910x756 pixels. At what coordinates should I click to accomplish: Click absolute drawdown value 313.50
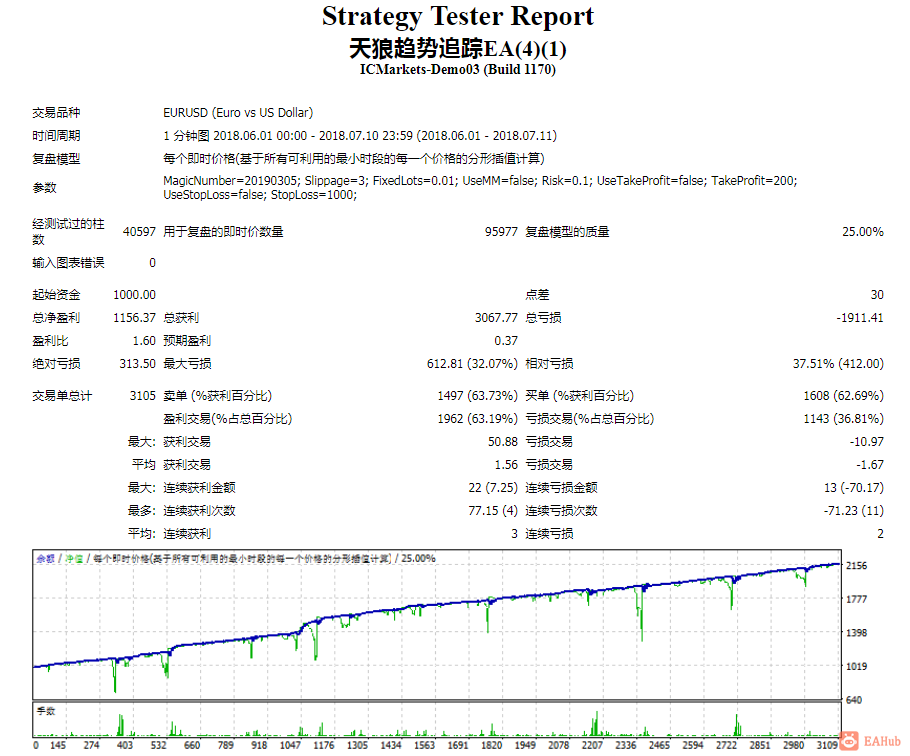point(138,364)
